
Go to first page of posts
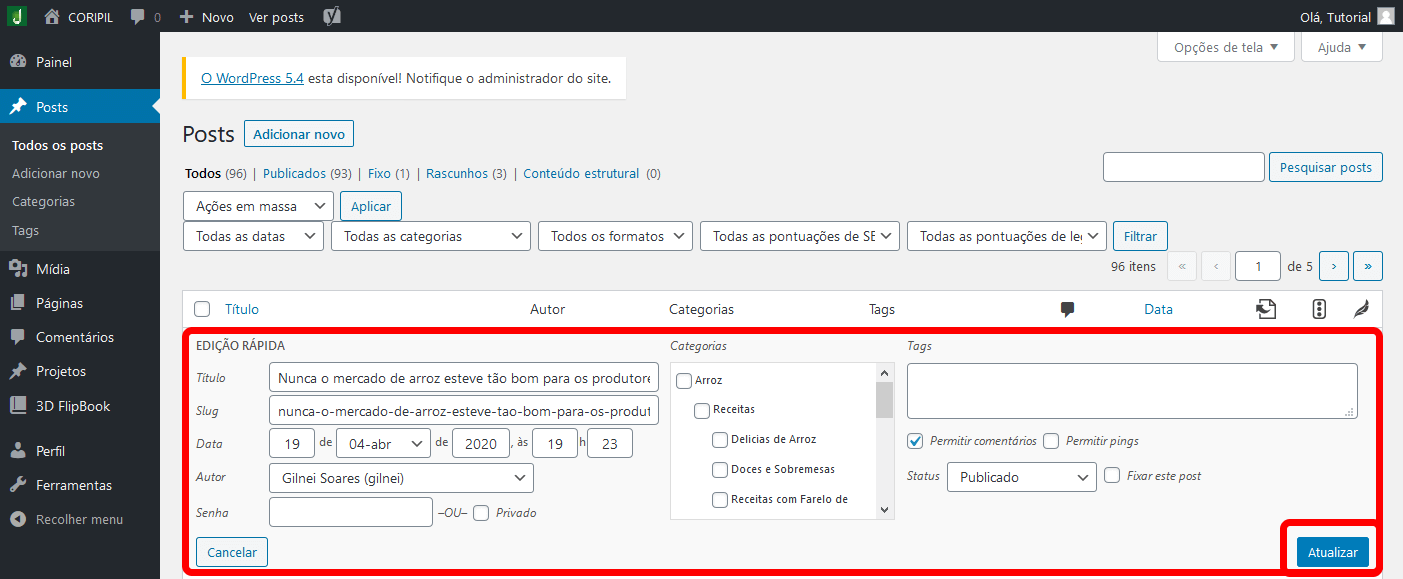point(1181,266)
